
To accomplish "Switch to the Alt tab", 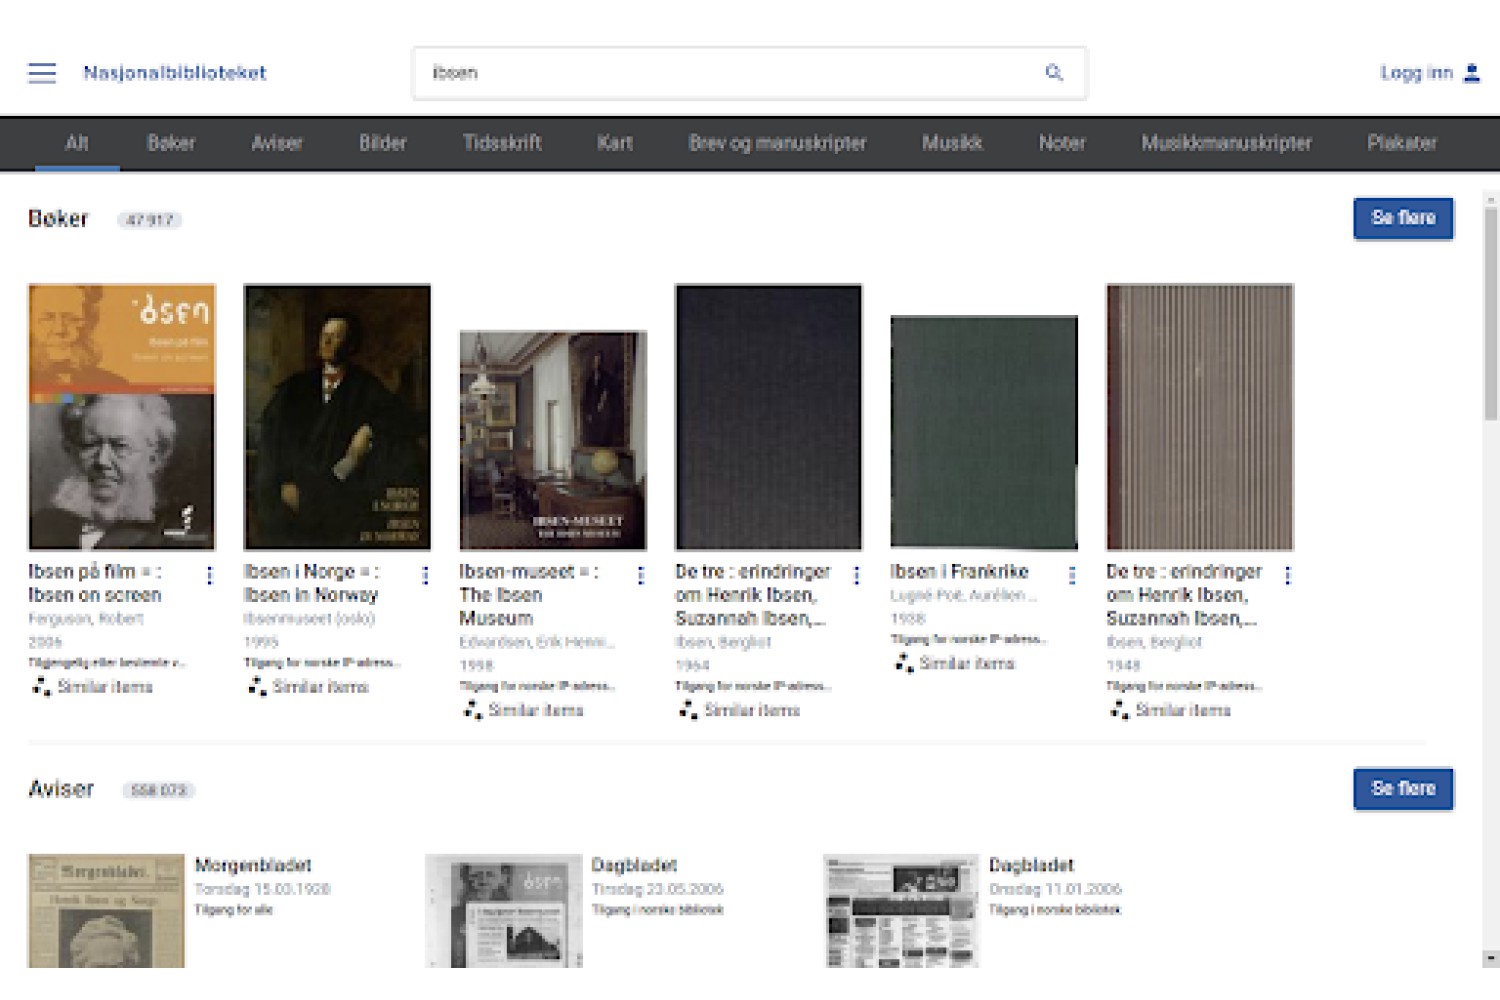I will pos(77,143).
